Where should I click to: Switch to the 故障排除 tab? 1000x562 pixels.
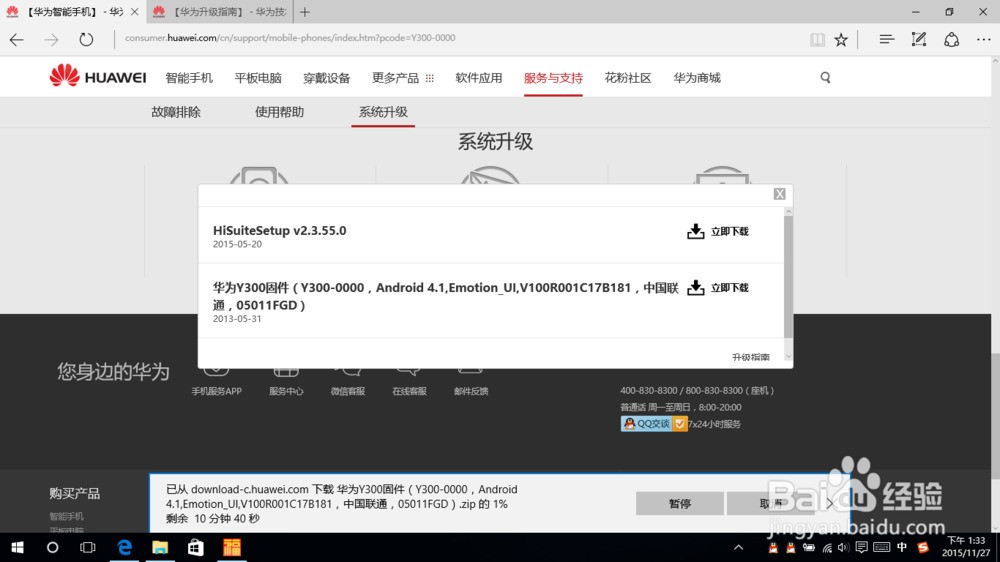coord(176,112)
